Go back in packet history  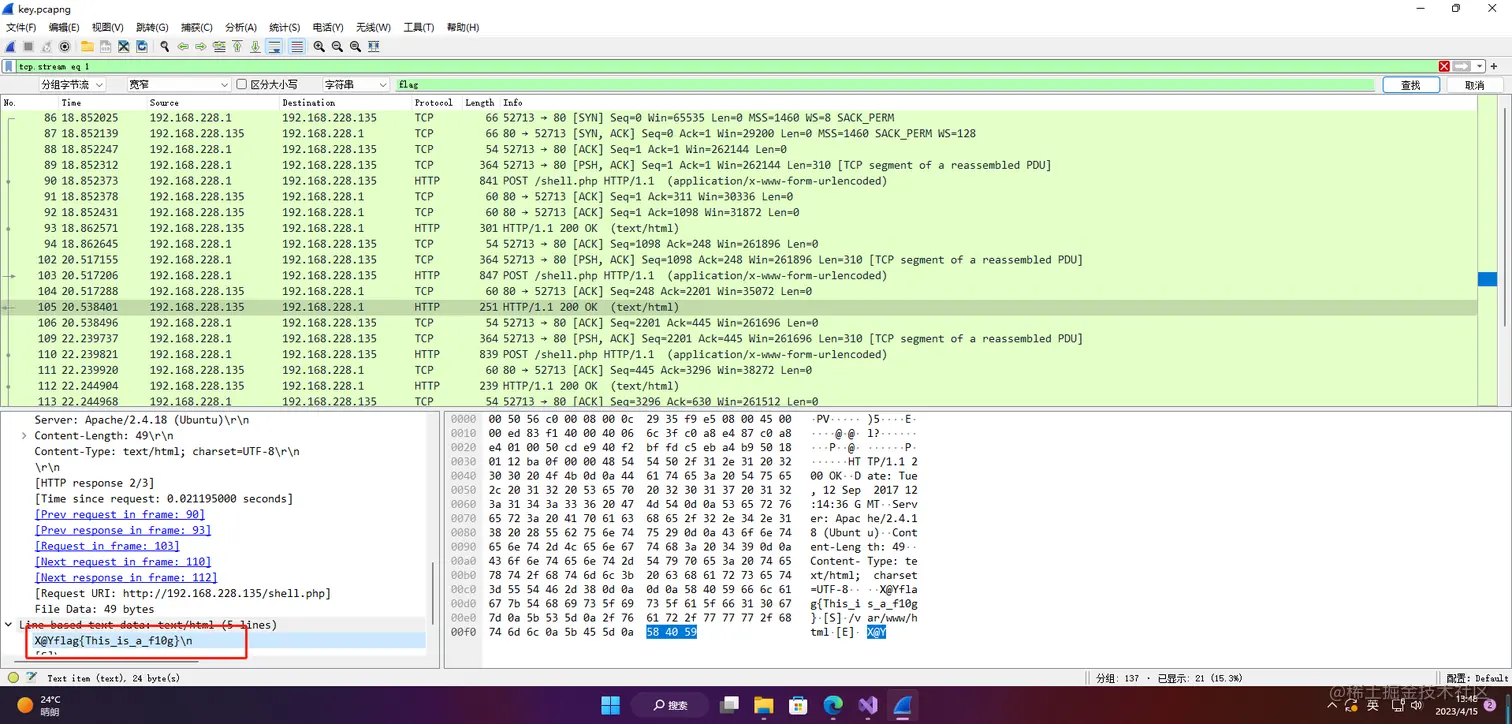183,46
